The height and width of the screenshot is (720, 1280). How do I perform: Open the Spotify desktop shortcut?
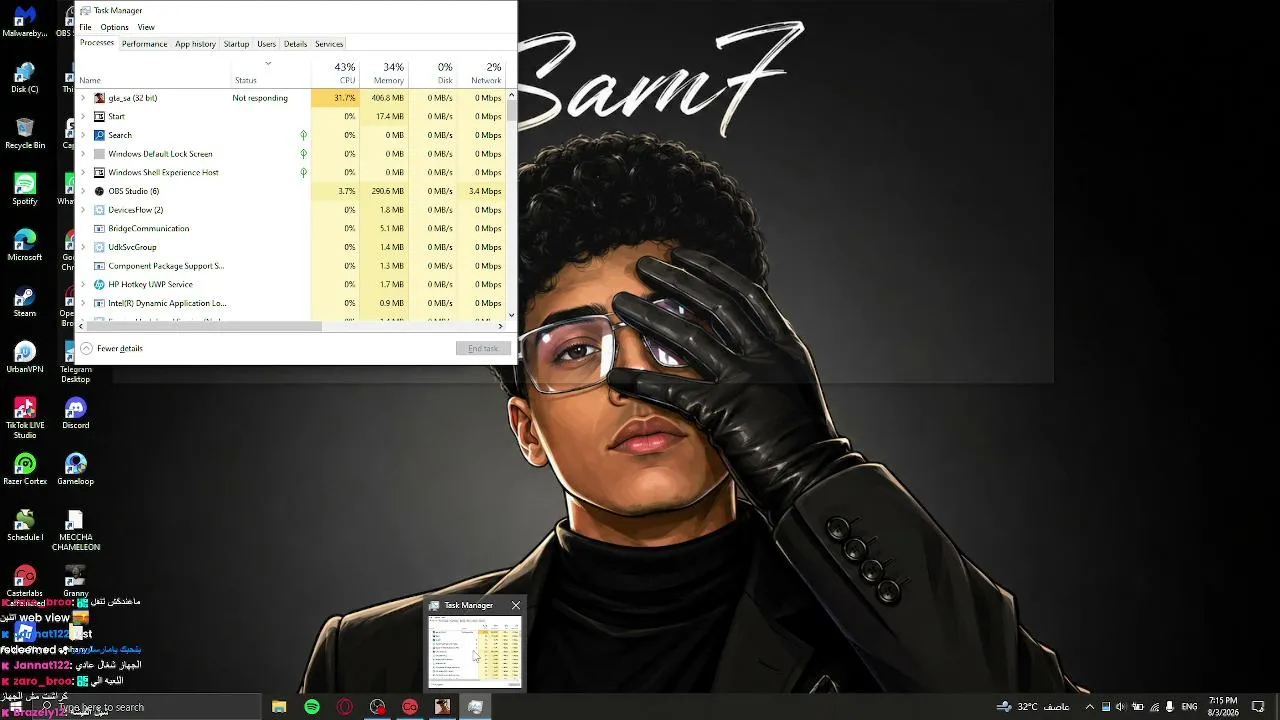pyautogui.click(x=24, y=189)
